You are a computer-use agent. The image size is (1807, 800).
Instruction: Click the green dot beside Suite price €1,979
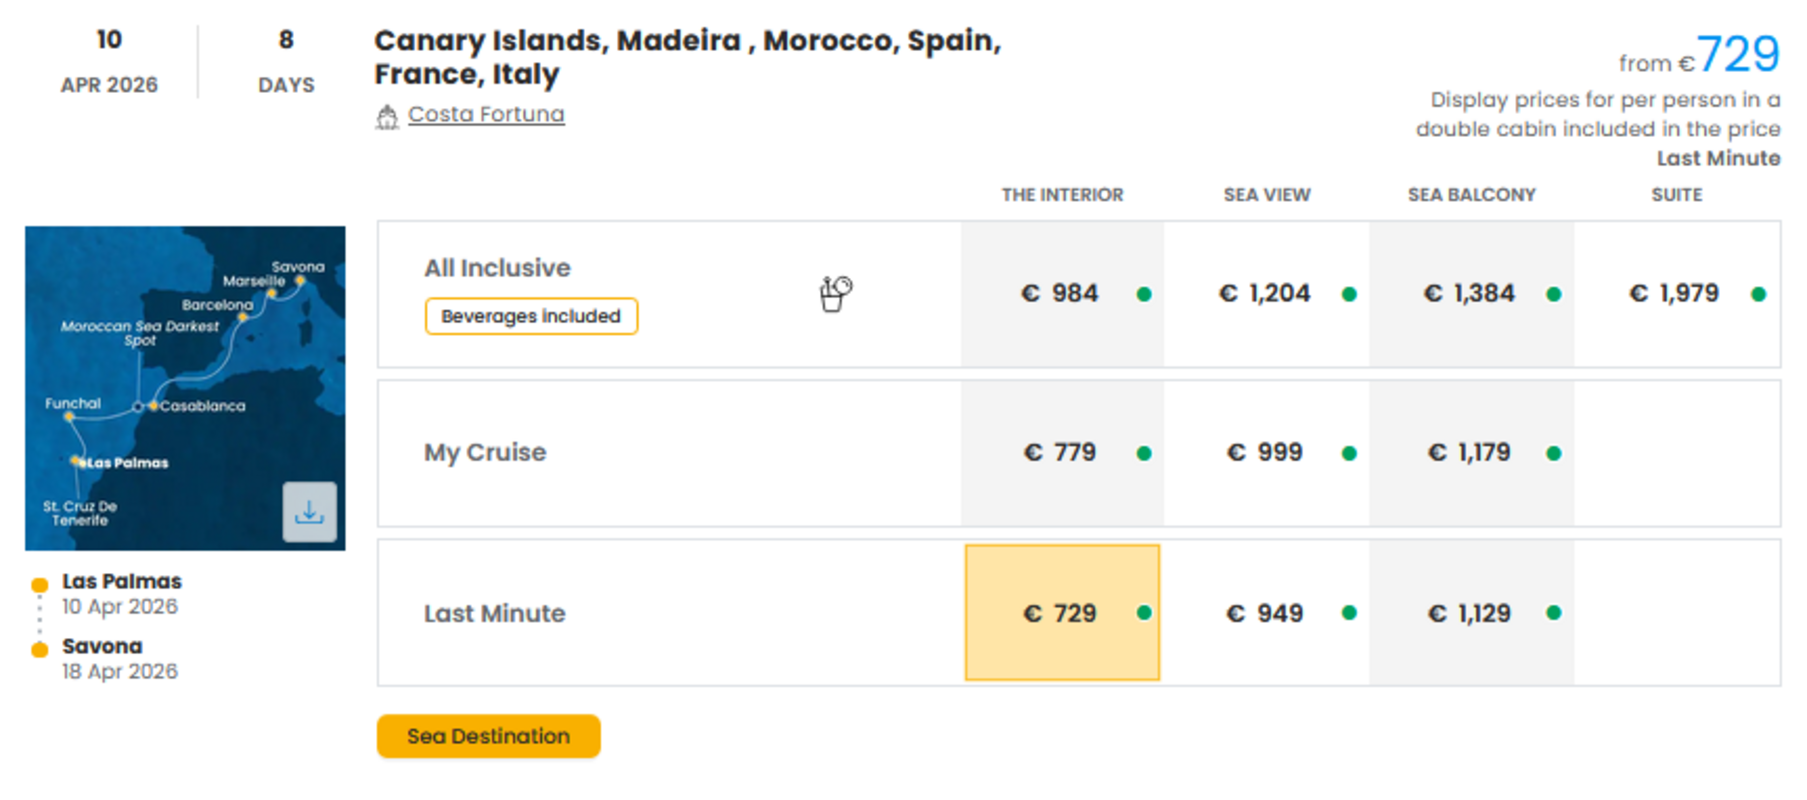coord(1760,293)
